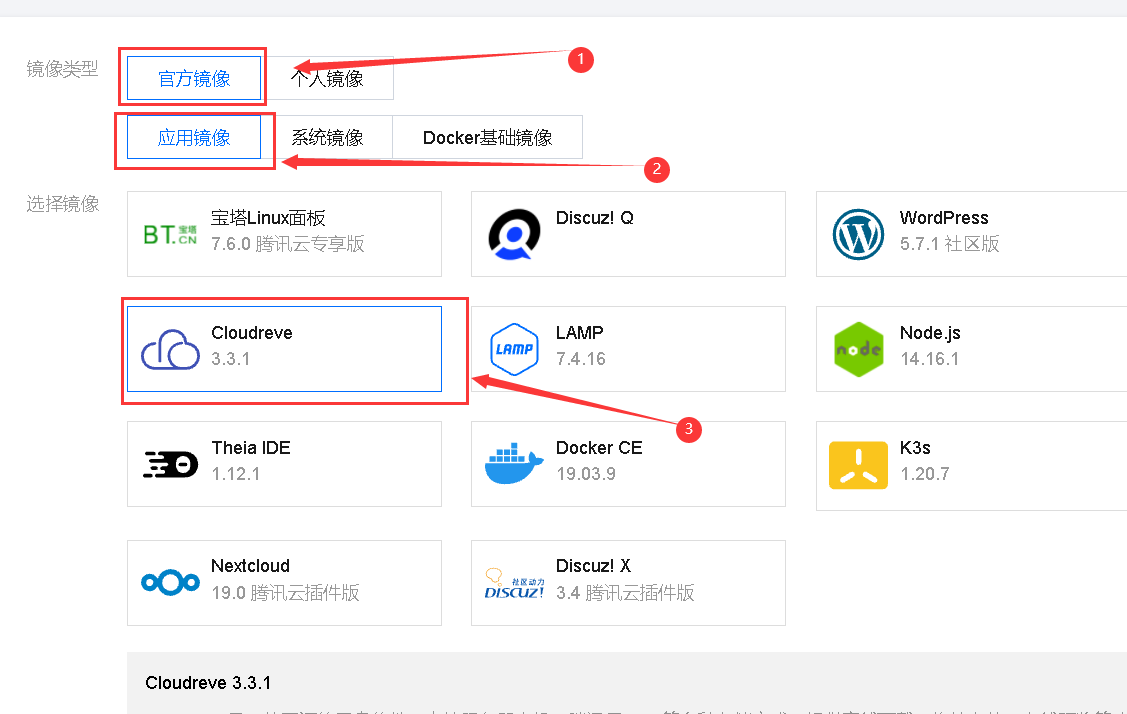Choose the Node.js image title
The image size is (1127, 714).
click(x=930, y=333)
